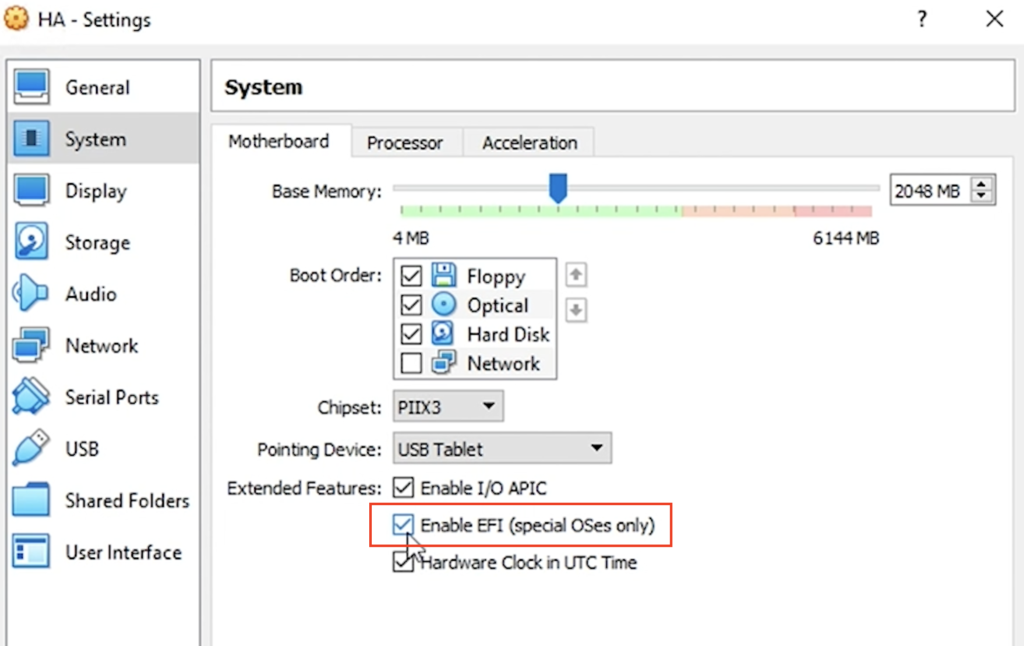Select the Hard Disk icon in Boot Order
Image resolution: width=1024 pixels, height=646 pixels.
pyautogui.click(x=443, y=334)
